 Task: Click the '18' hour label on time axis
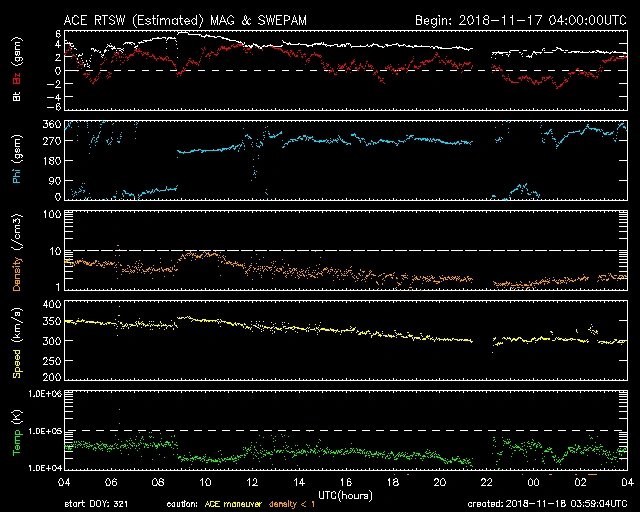click(x=393, y=483)
